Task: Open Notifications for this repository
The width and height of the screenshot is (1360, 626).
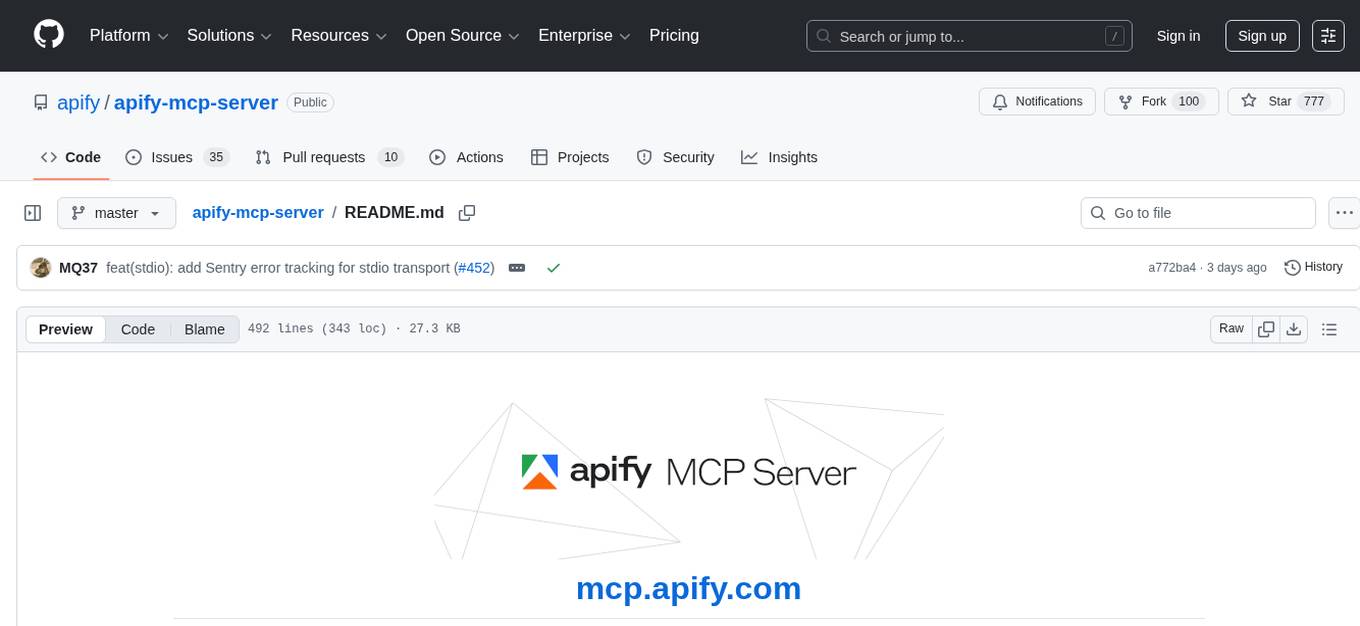Action: (x=1037, y=101)
